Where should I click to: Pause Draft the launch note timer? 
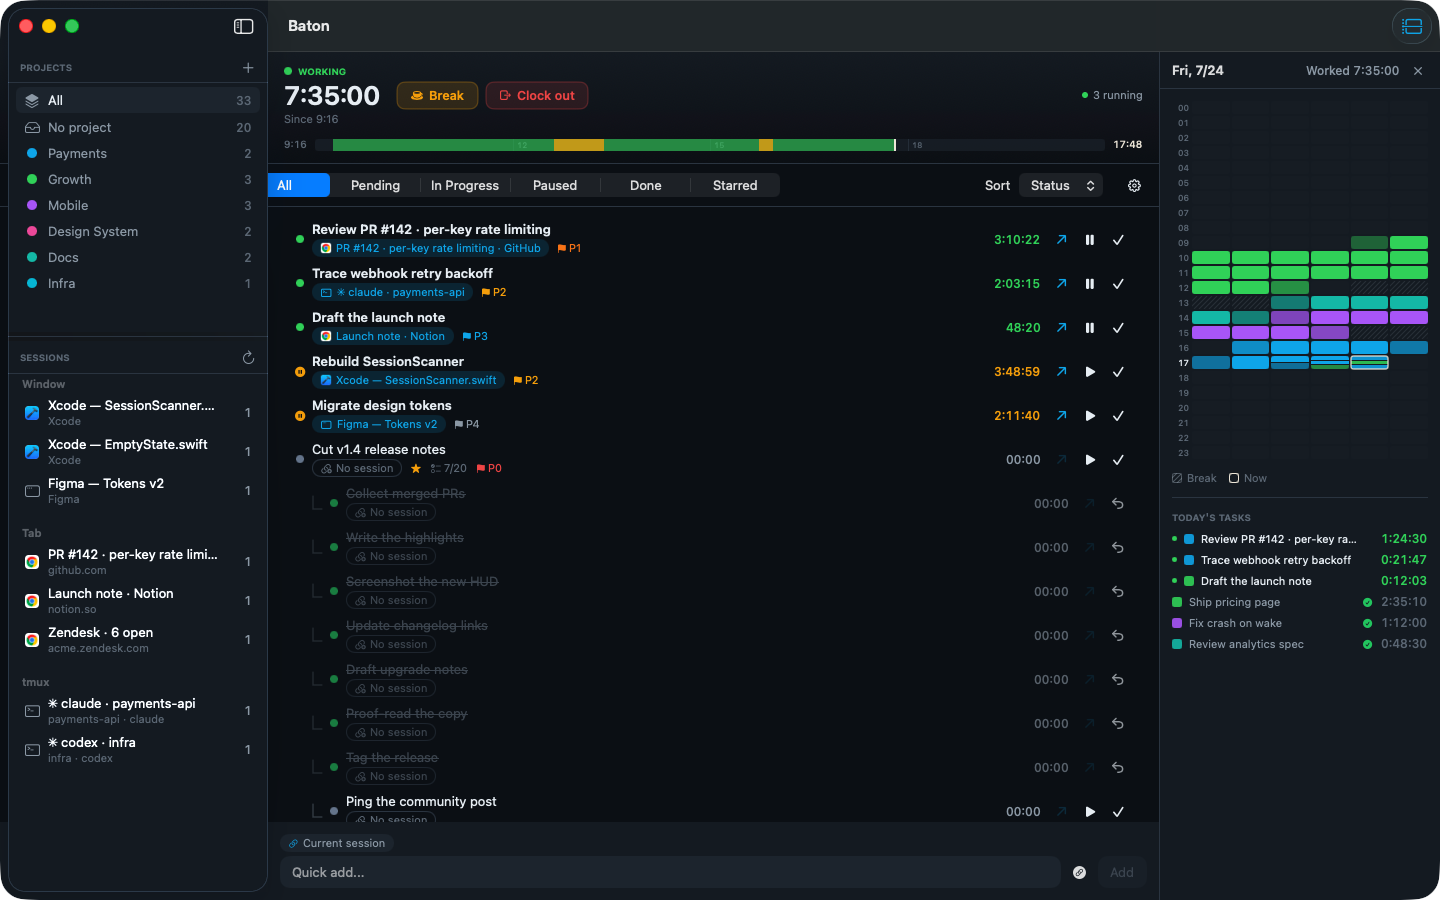point(1090,327)
